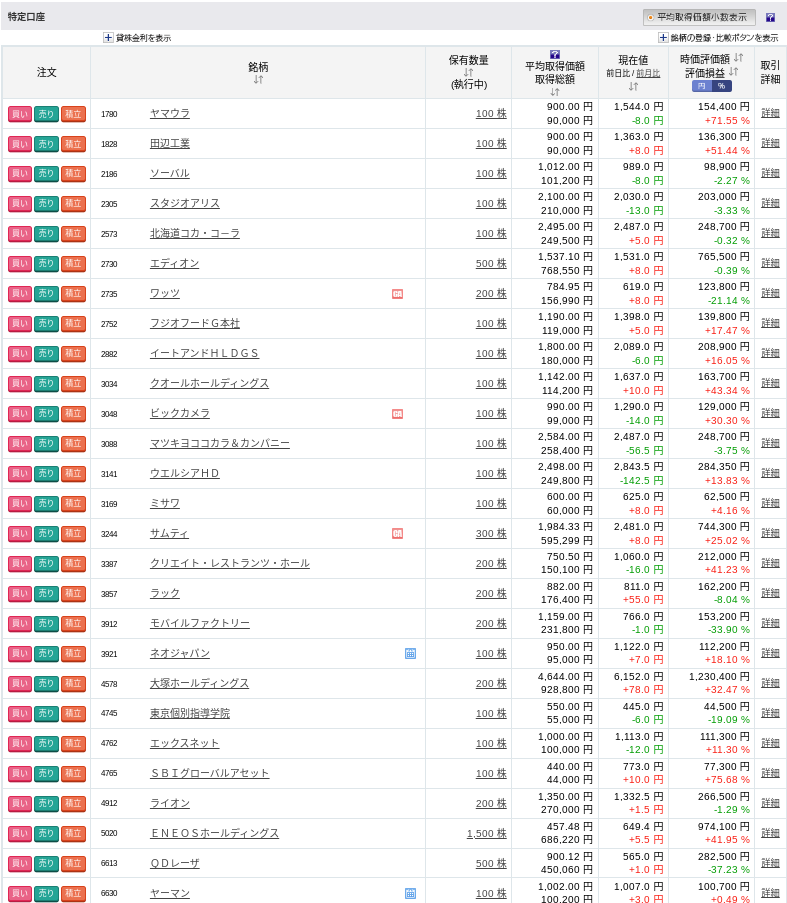Switch 評価損益 display to %
Viewport: 787px width, 903px height.
pyautogui.click(x=721, y=86)
